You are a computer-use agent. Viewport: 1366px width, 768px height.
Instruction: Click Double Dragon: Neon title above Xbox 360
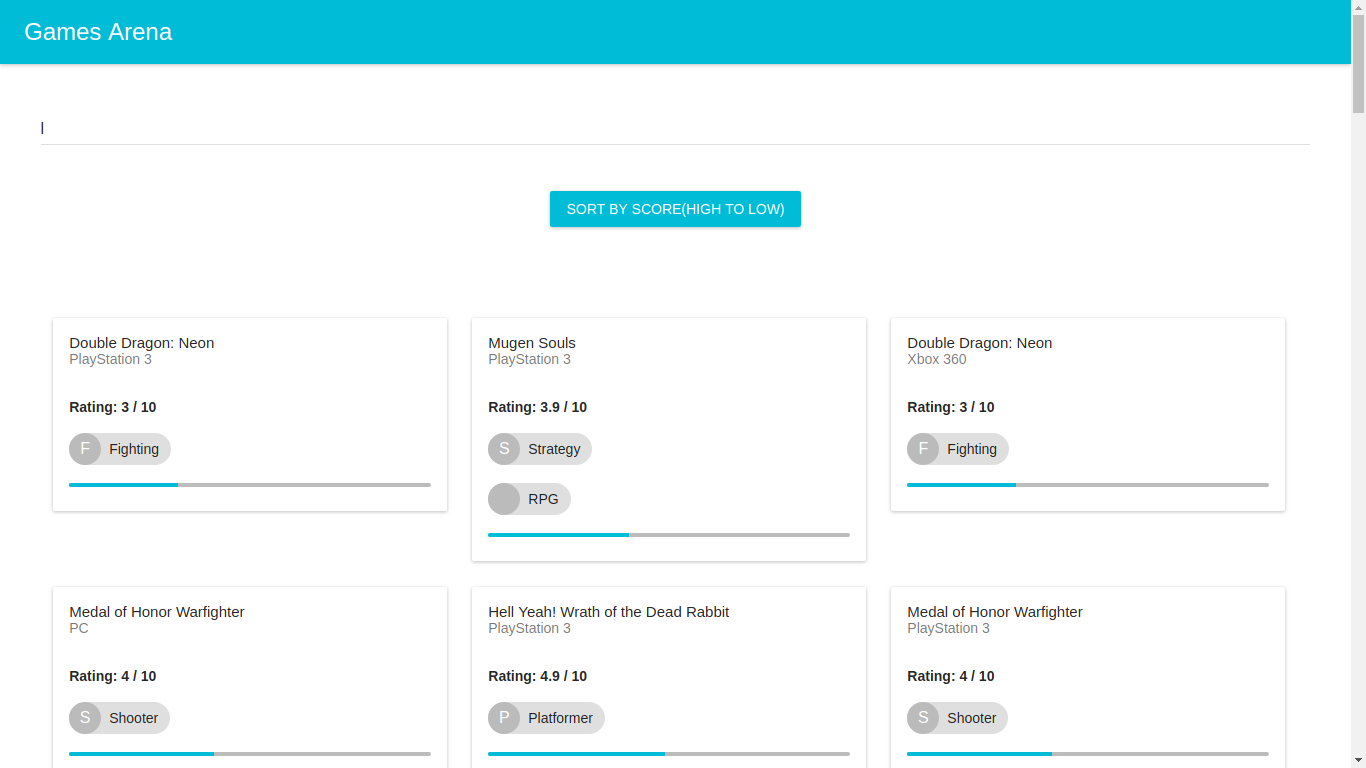pyautogui.click(x=980, y=343)
